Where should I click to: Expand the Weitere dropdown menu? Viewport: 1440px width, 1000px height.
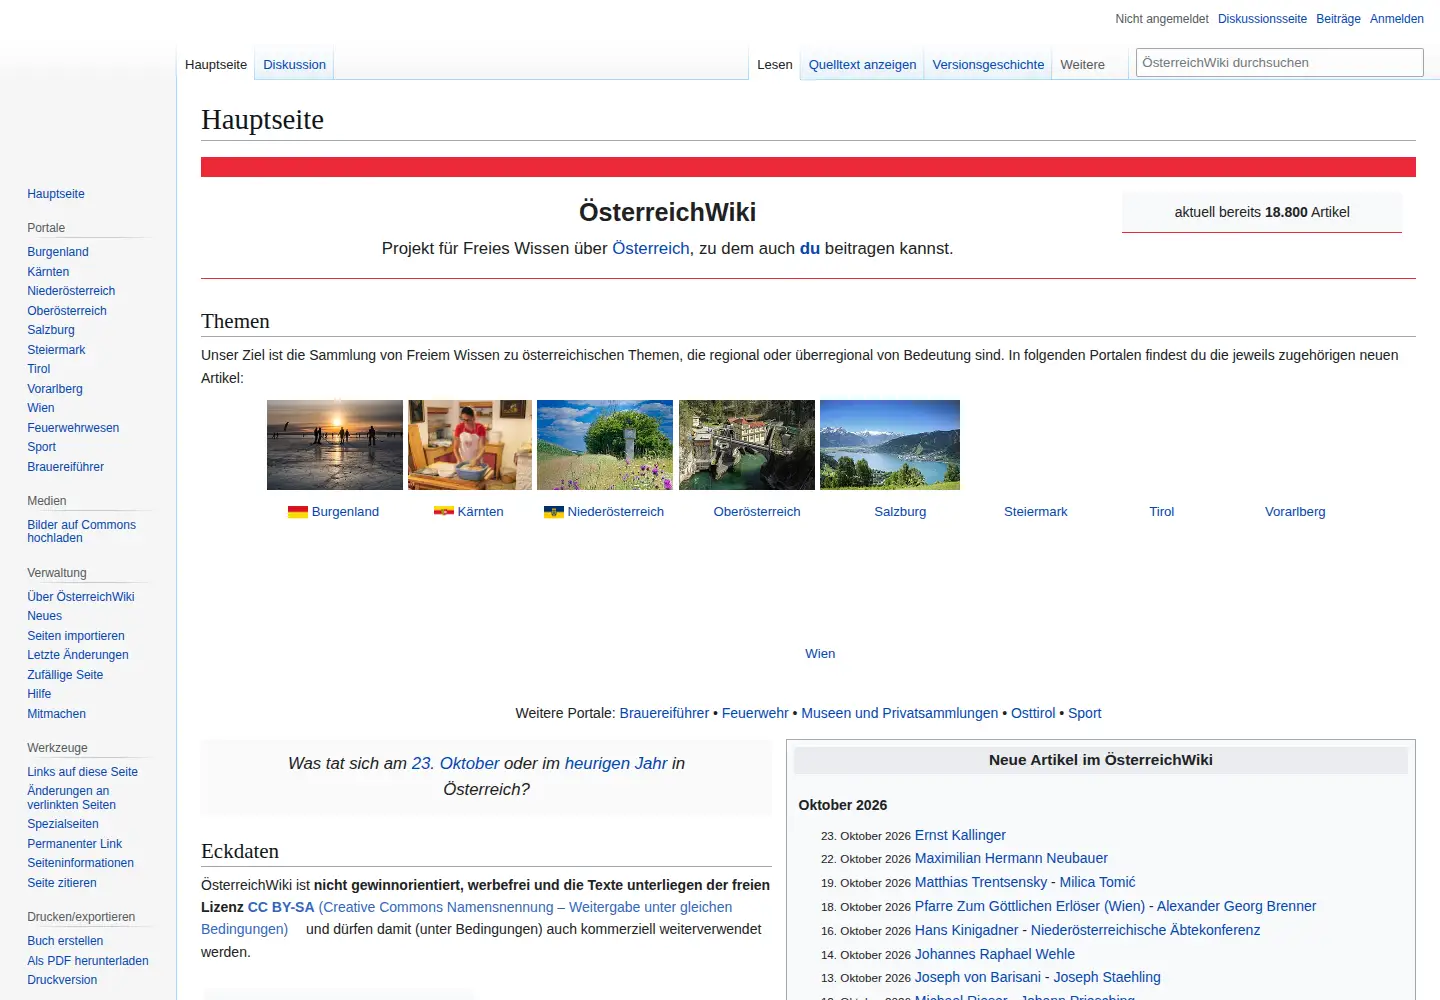click(x=1082, y=65)
